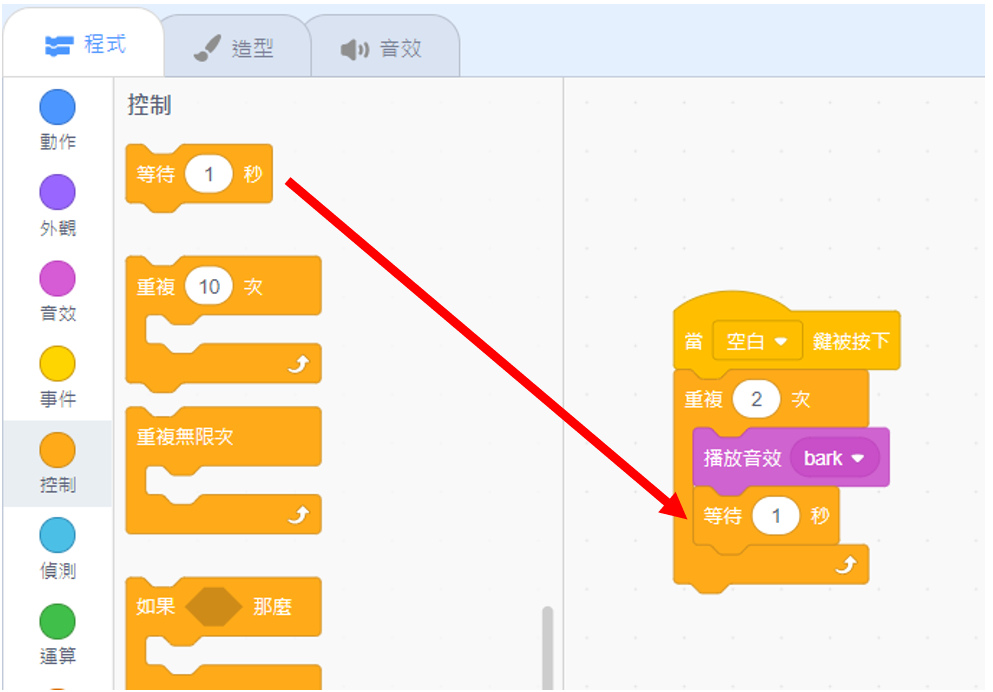Click the 偵測 category label
The width and height of the screenshot is (993, 692).
pos(58,570)
